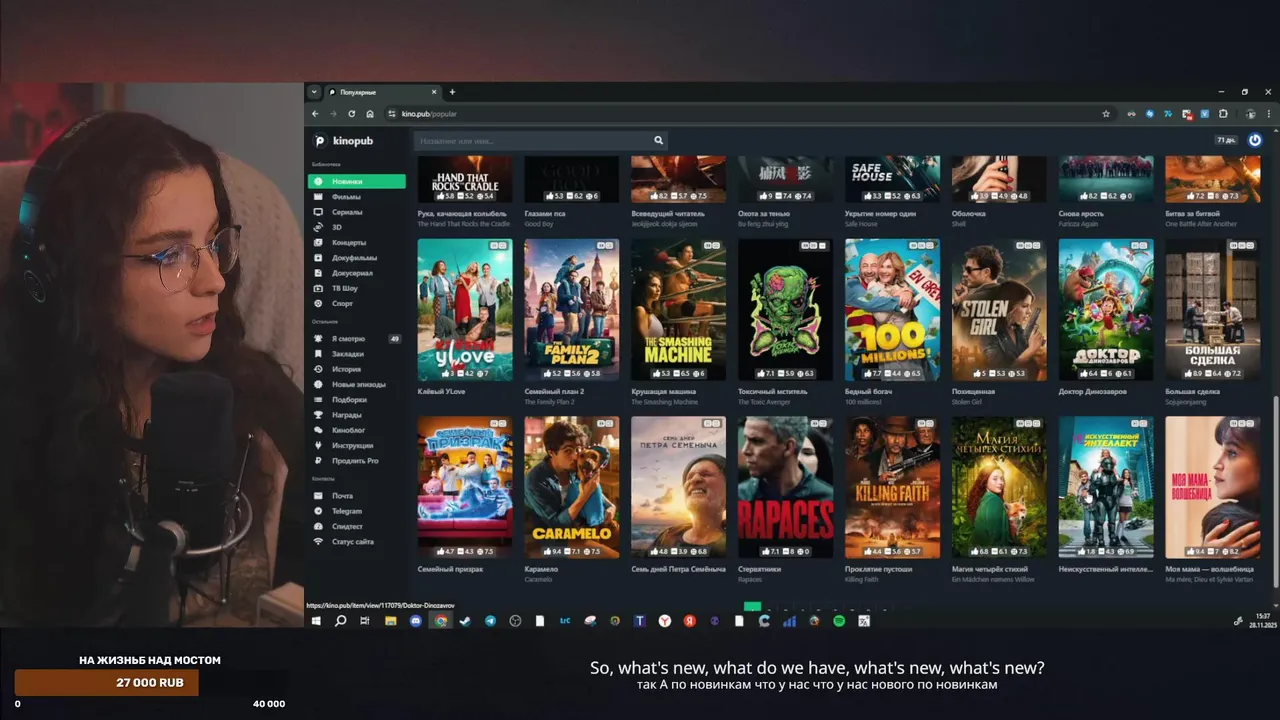Click the Почта envelope icon
Screen dimensions: 1280x720
319,496
